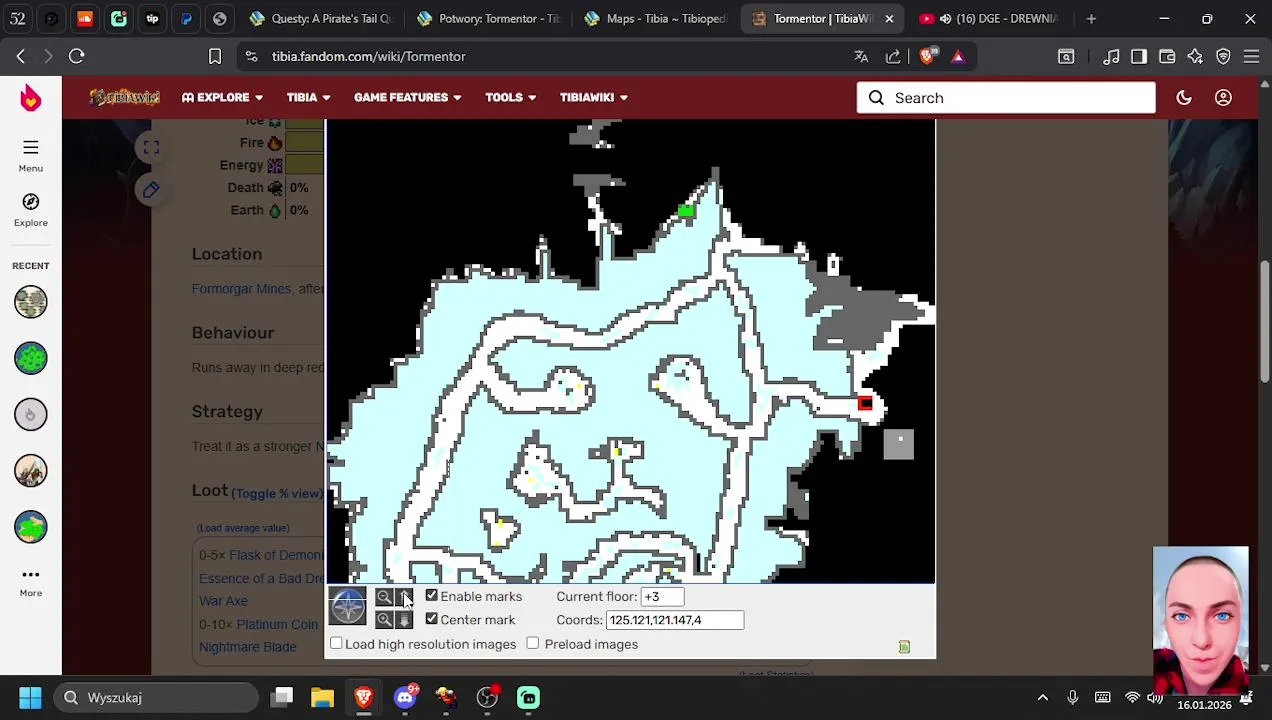Click the map compass rose icon
Screen dimensions: 1272x720
348,607
